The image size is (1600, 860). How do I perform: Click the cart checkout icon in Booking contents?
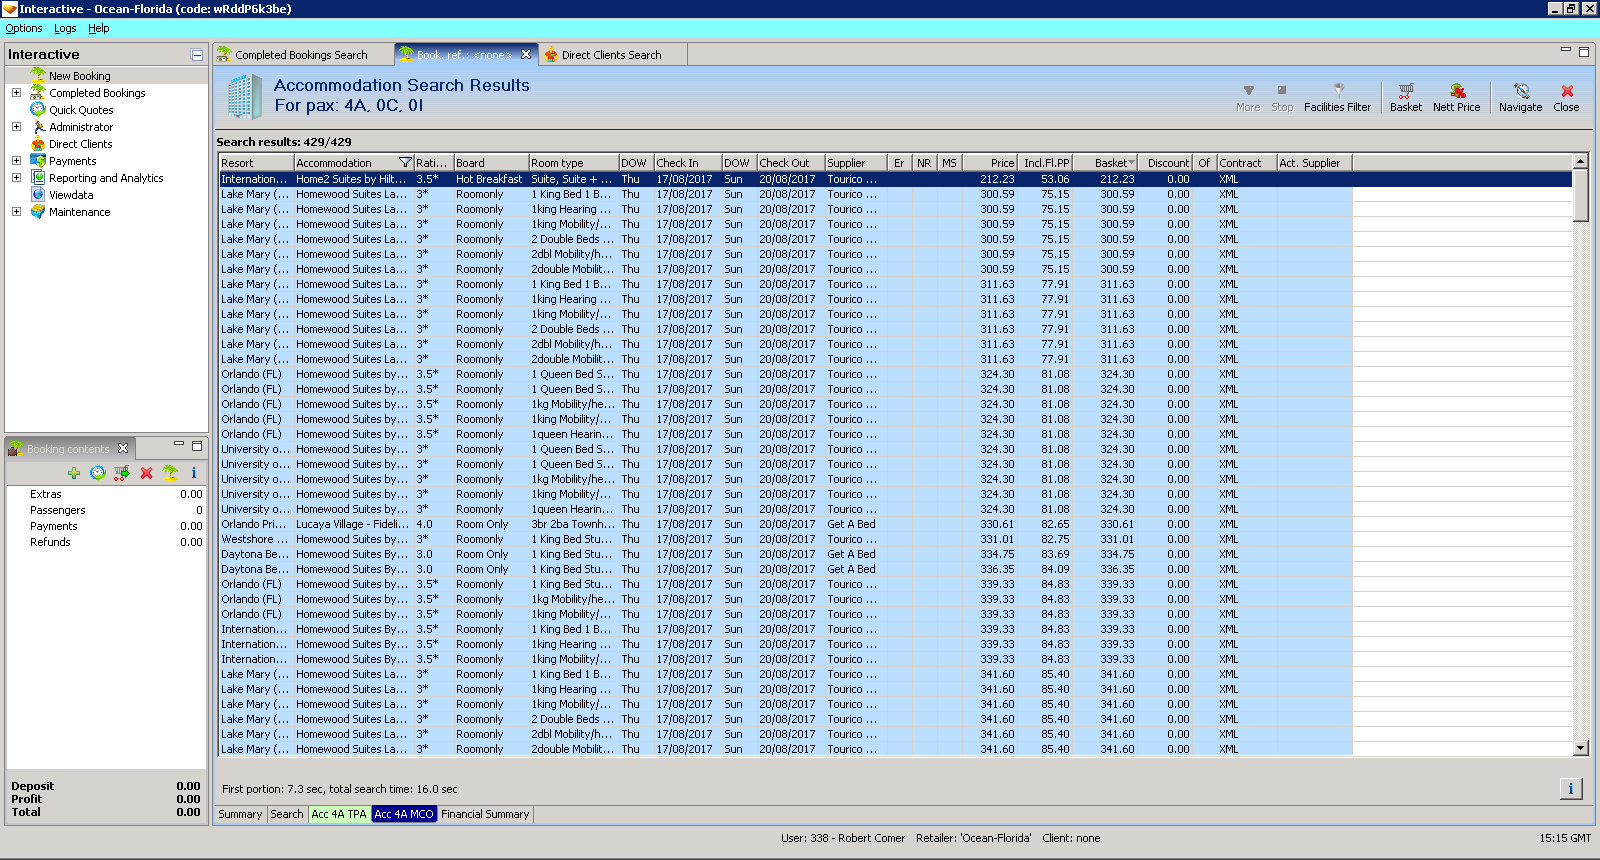coord(122,473)
